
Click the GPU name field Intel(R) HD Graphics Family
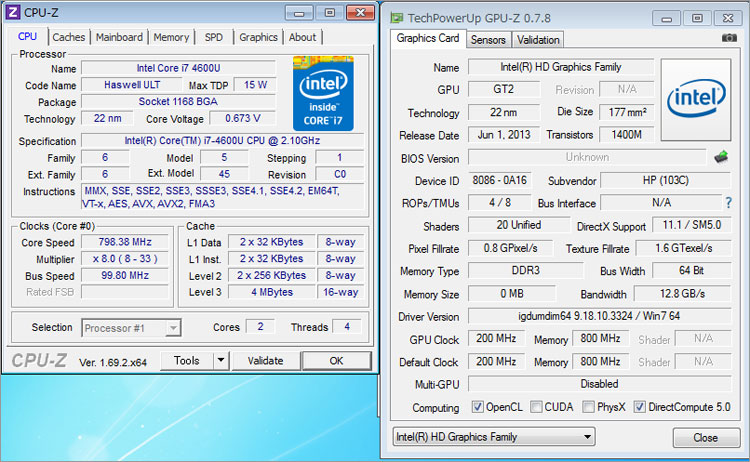click(x=561, y=67)
